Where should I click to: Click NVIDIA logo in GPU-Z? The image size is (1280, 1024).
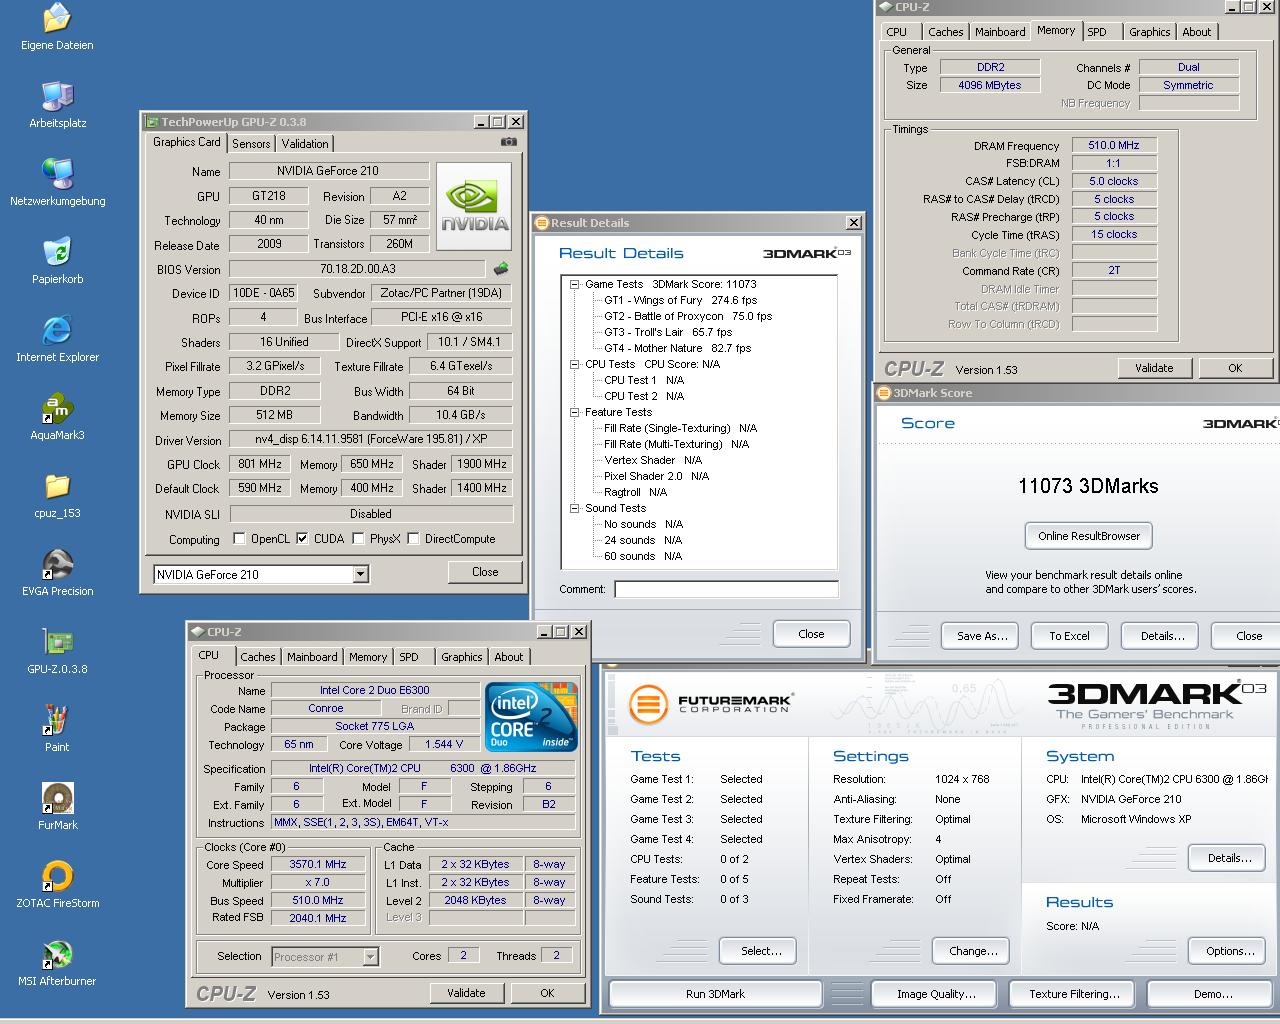(x=474, y=206)
